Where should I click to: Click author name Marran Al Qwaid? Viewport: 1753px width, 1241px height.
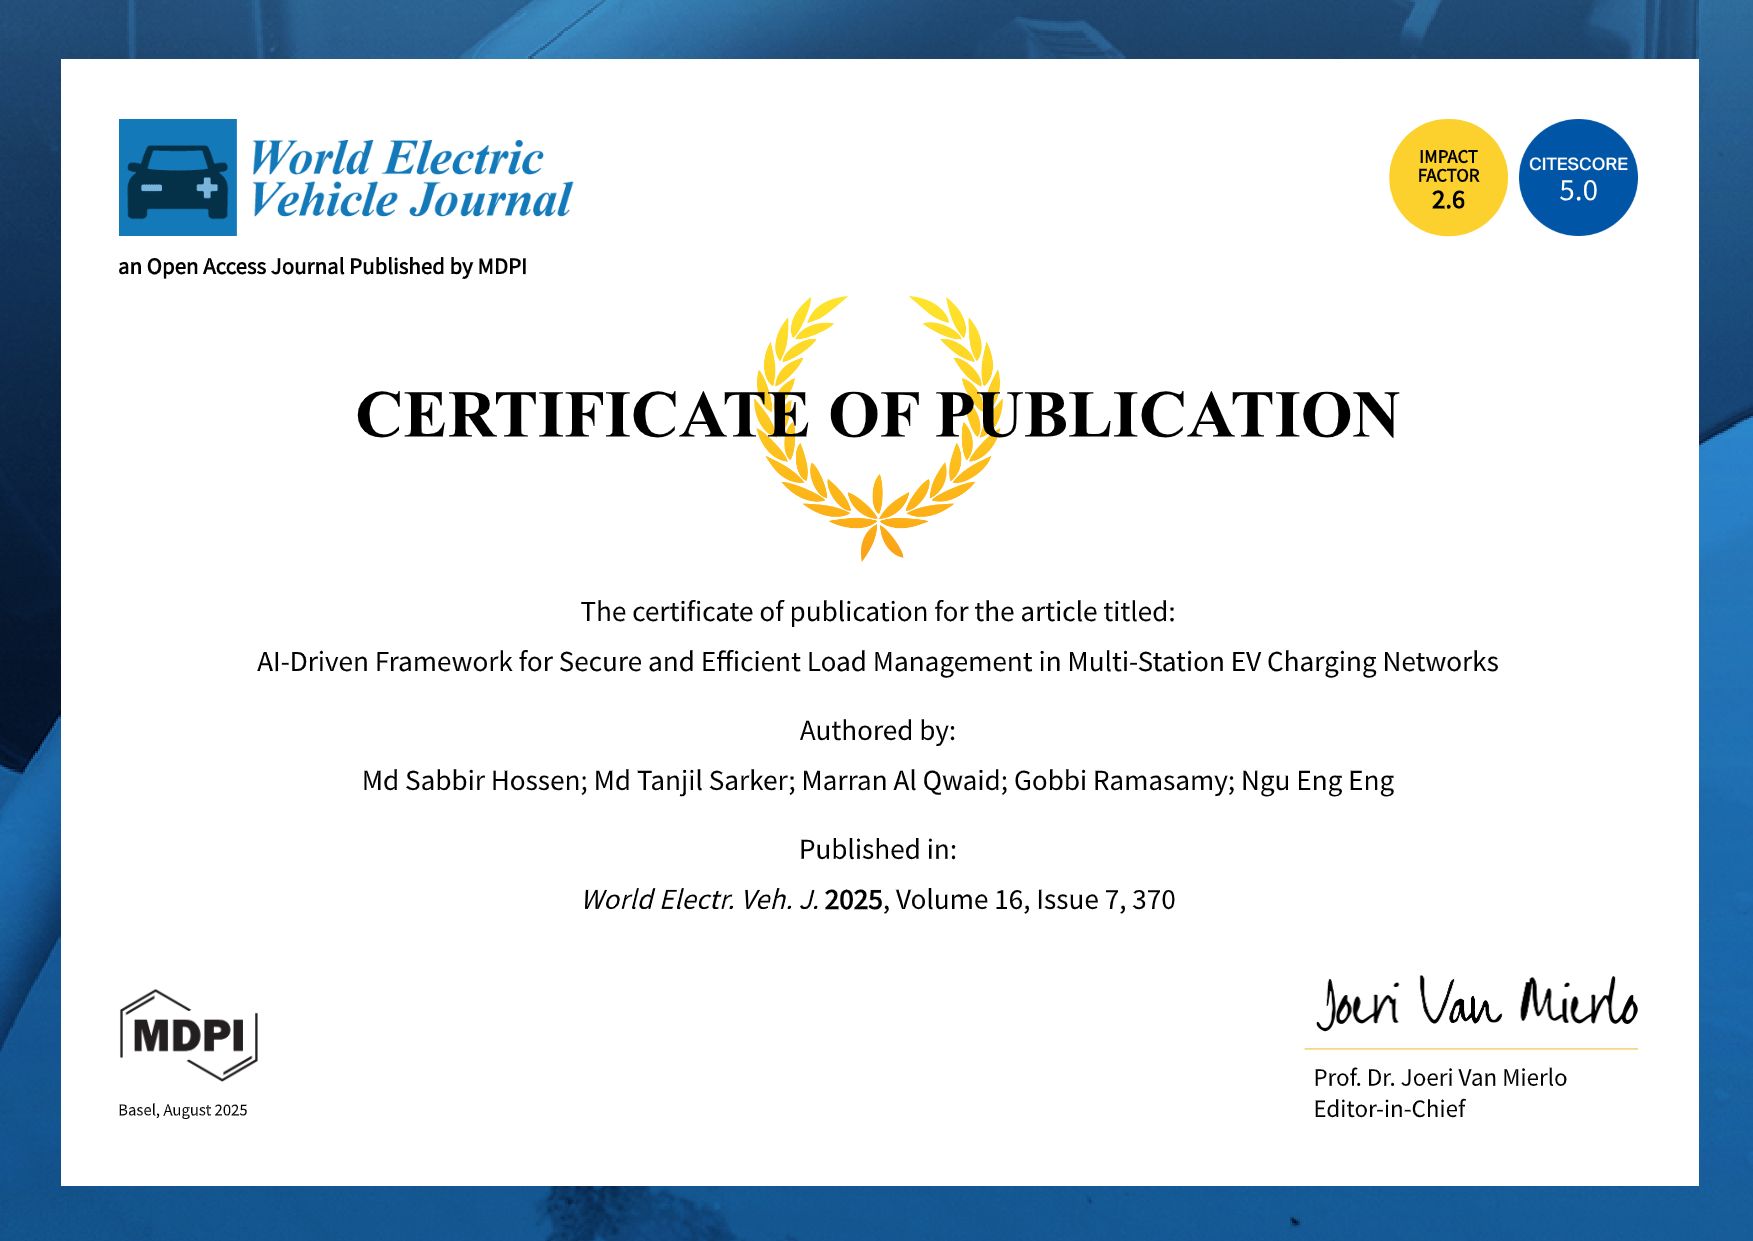[903, 781]
